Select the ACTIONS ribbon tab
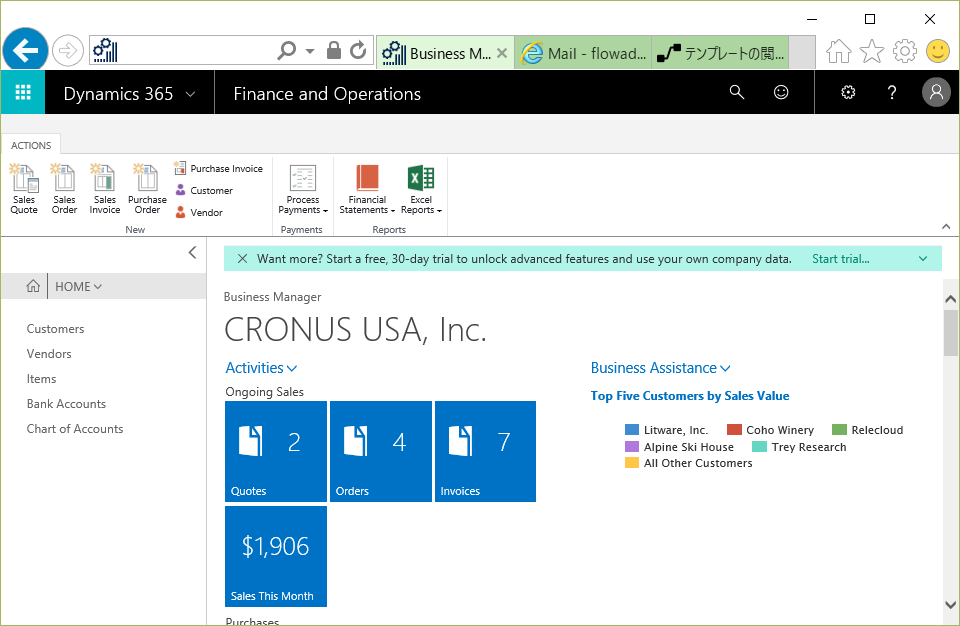The height and width of the screenshot is (626, 960). pos(31,145)
